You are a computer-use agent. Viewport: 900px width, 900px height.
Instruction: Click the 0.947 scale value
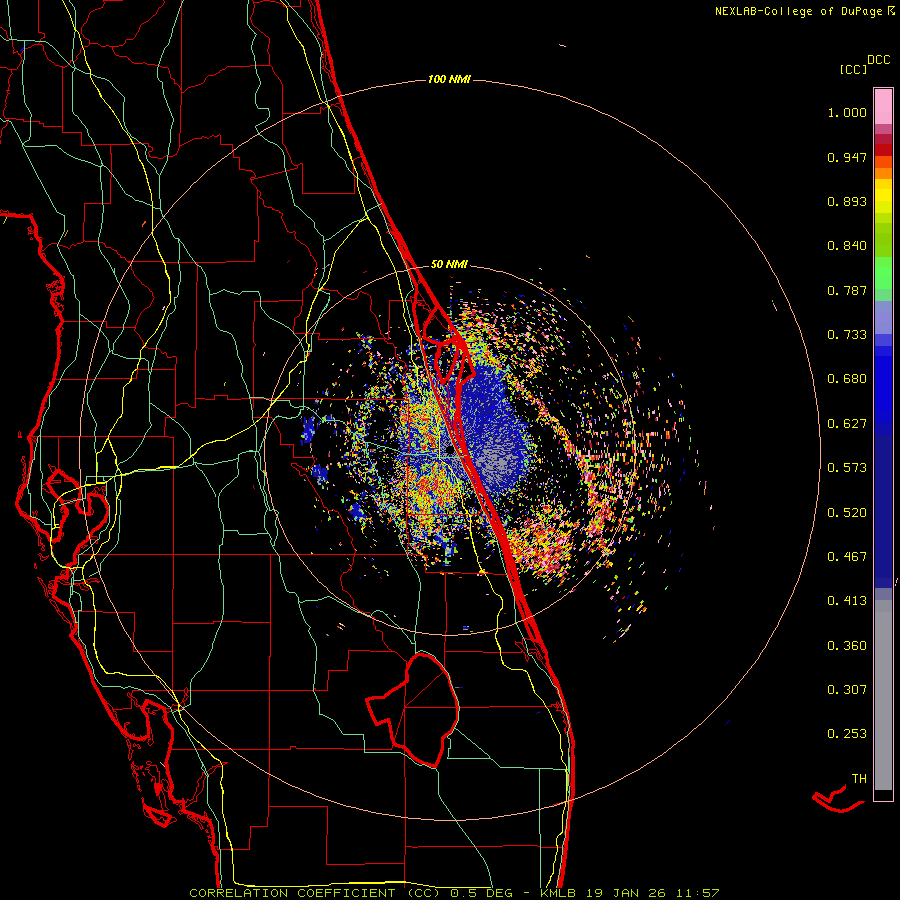click(847, 157)
